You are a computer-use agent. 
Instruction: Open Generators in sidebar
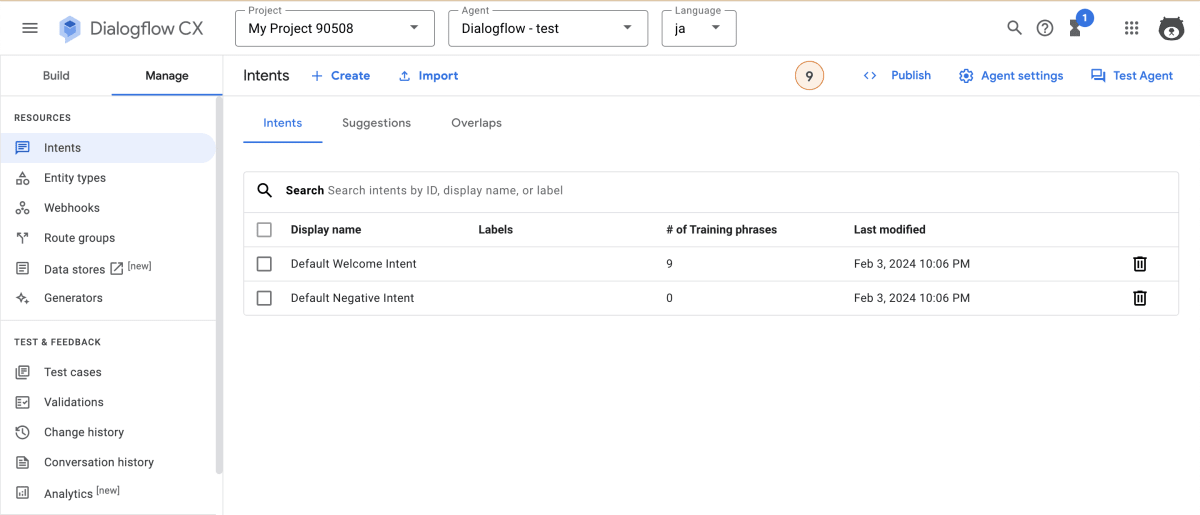[73, 298]
